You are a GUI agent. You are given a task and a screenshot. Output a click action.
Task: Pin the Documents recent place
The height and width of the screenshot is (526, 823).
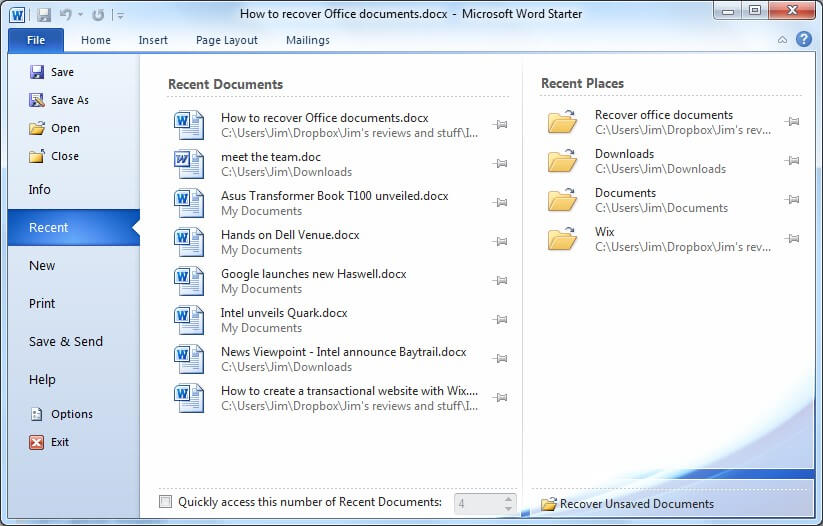[x=792, y=199]
